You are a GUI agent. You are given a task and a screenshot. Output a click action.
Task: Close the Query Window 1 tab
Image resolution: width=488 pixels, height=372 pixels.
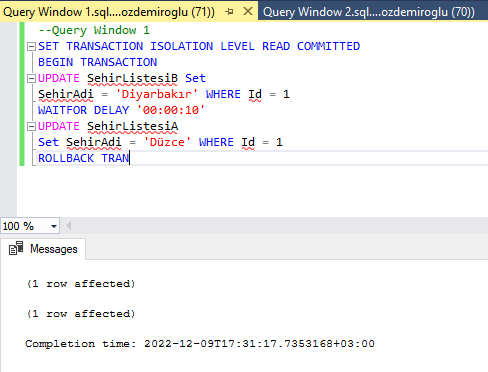coord(248,11)
